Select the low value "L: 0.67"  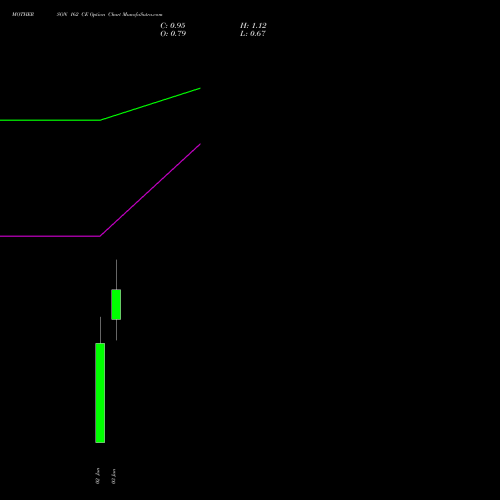pos(253,34)
